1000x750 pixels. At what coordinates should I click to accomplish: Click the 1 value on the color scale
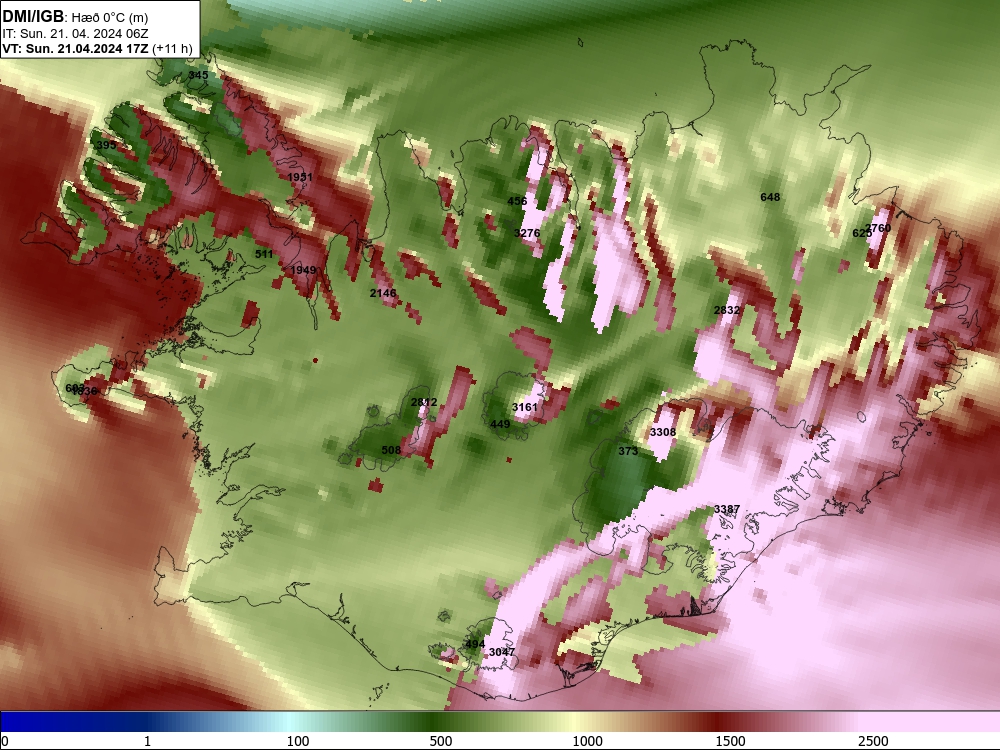pos(147,741)
